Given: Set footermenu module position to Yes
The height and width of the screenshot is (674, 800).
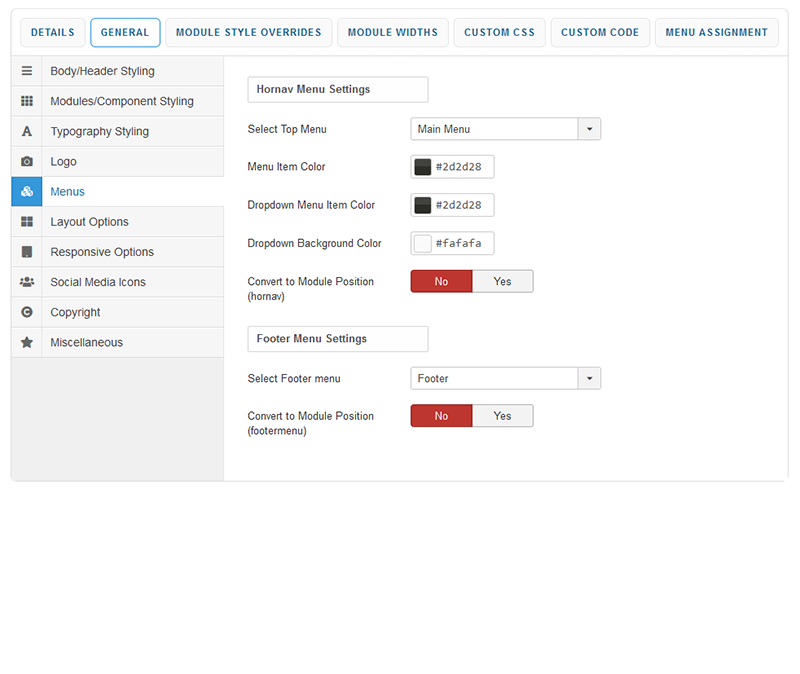Looking at the screenshot, I should (x=502, y=416).
